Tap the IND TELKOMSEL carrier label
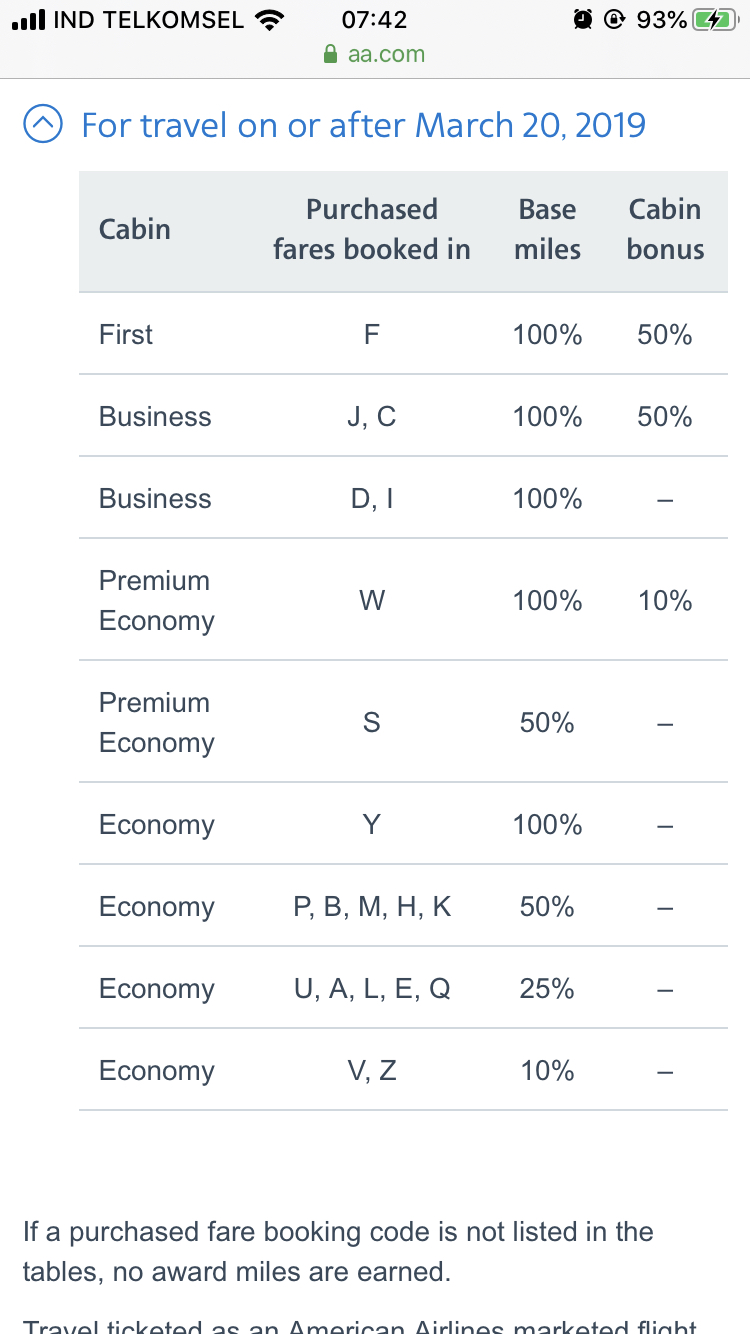Image resolution: width=750 pixels, height=1334 pixels. point(148,20)
